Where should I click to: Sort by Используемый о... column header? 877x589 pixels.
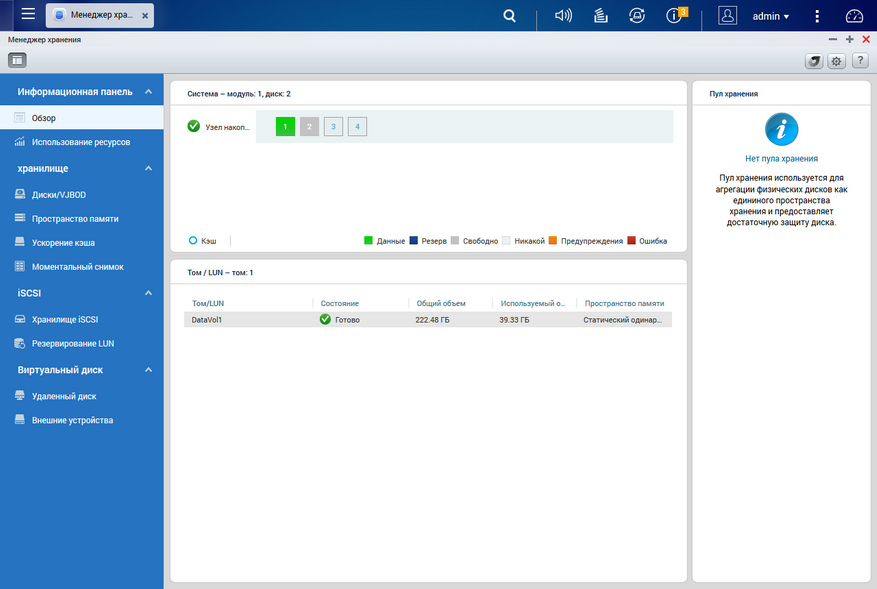pyautogui.click(x=534, y=303)
